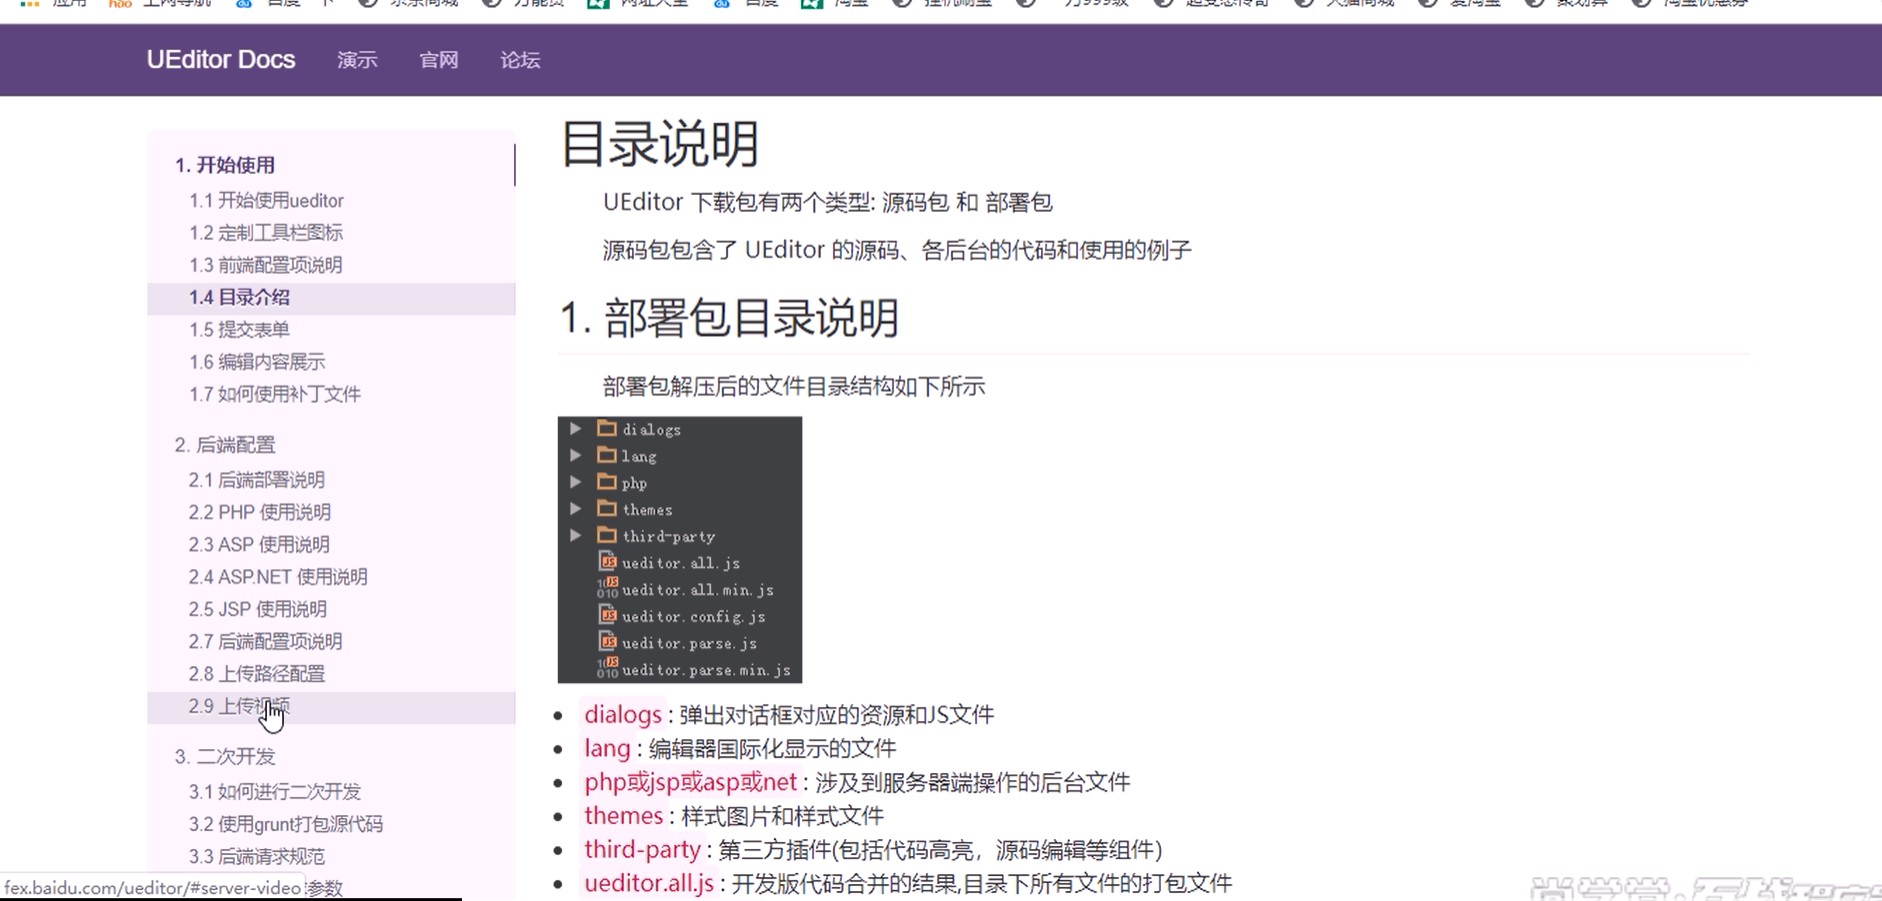The width and height of the screenshot is (1882, 901).
Task: Click the red themes term in bullet list
Action: tap(624, 816)
